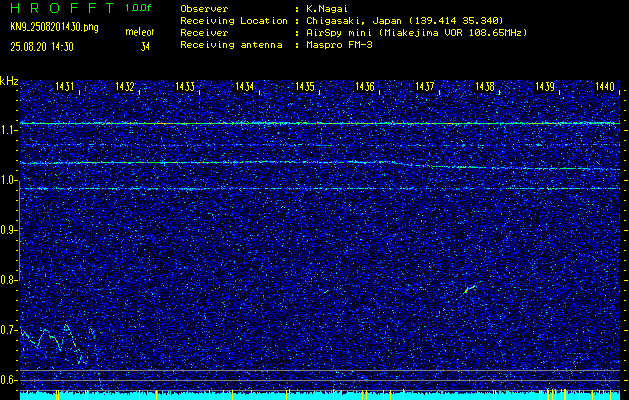Click the 1.1 frequency axis label
629x400 pixels.
point(8,130)
